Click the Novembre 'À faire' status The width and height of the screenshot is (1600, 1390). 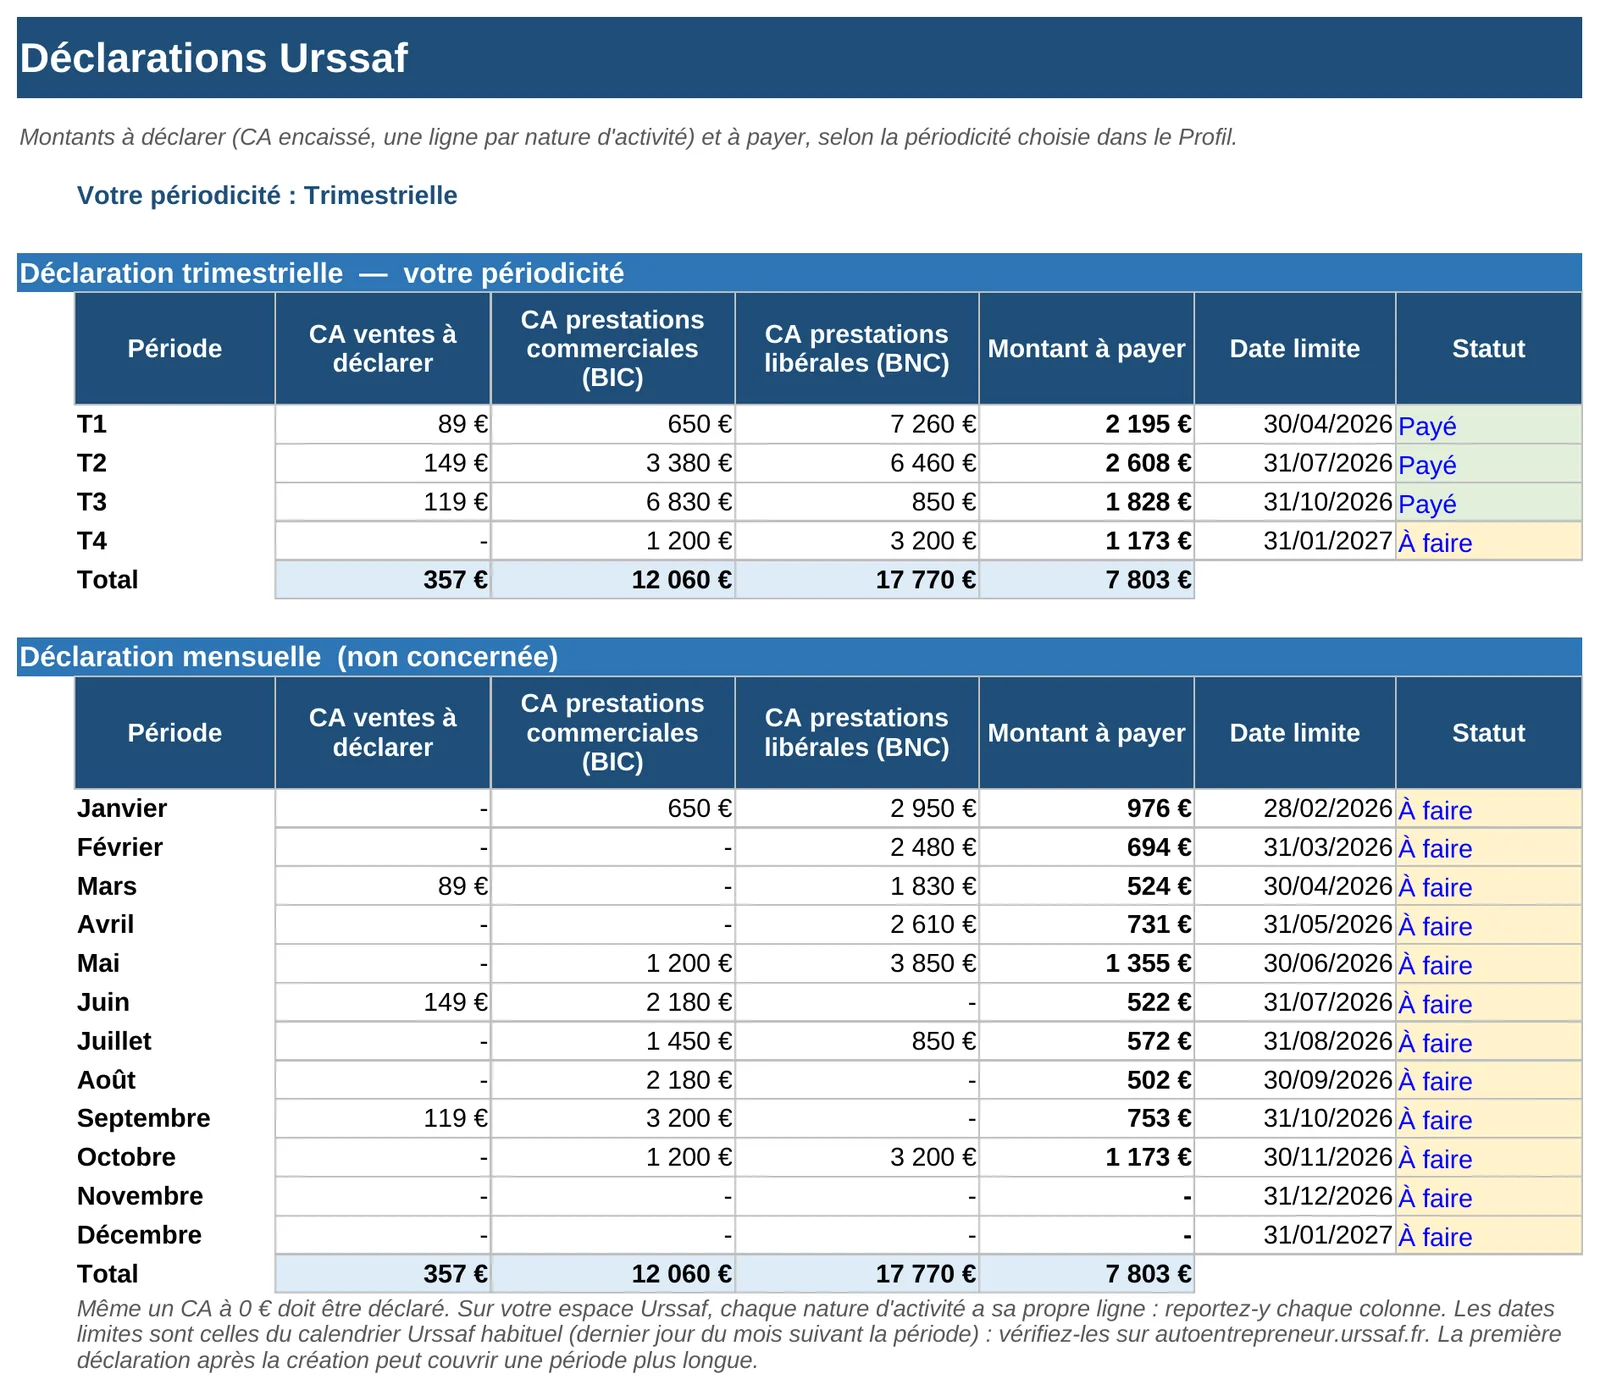1488,1197
